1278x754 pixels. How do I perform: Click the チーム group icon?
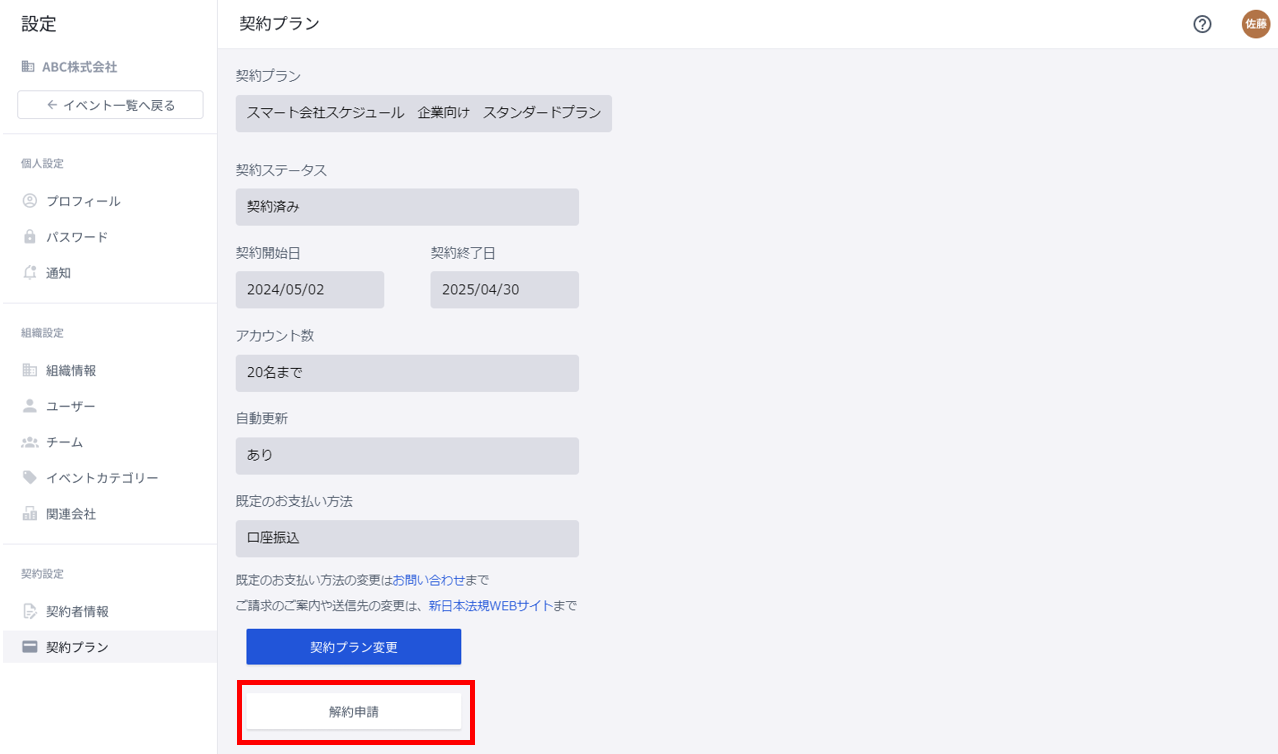coord(29,442)
